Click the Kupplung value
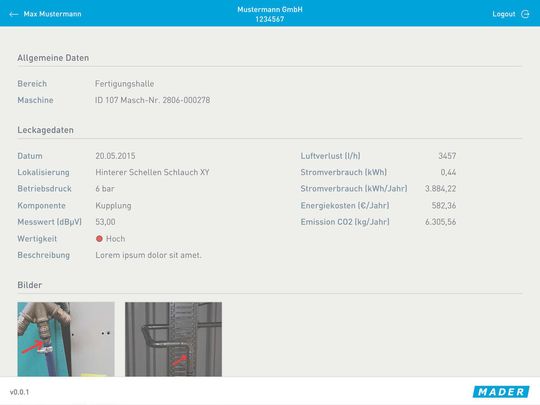540x405 pixels. click(113, 206)
